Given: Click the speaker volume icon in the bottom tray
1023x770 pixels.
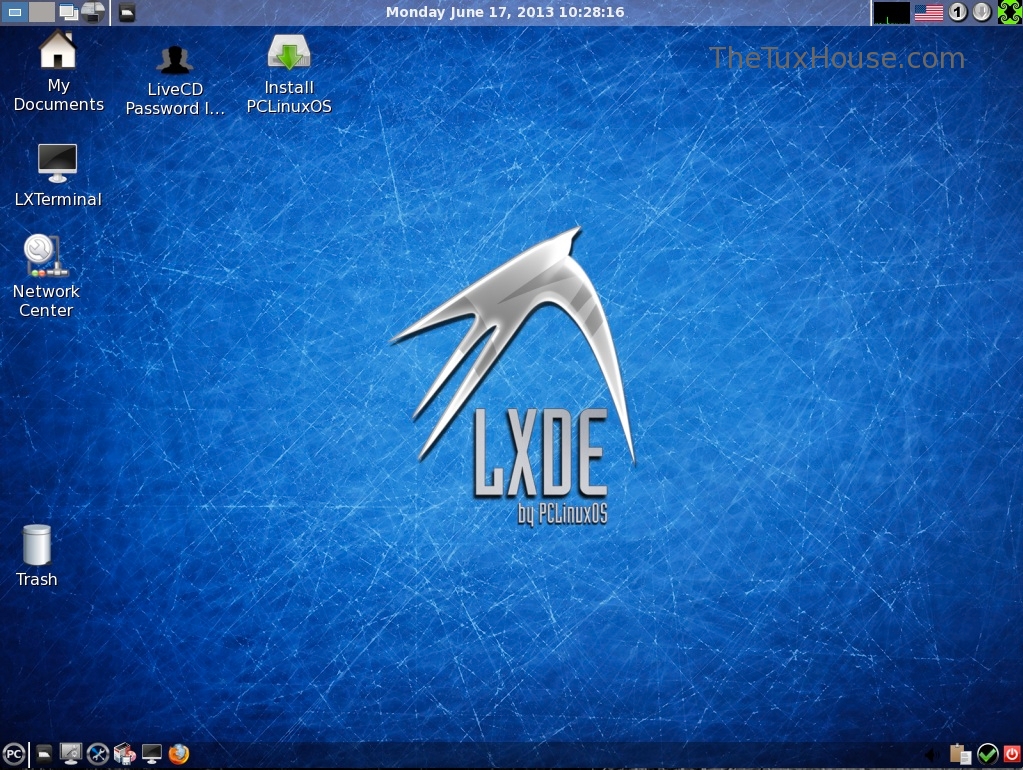Looking at the screenshot, I should 932,755.
